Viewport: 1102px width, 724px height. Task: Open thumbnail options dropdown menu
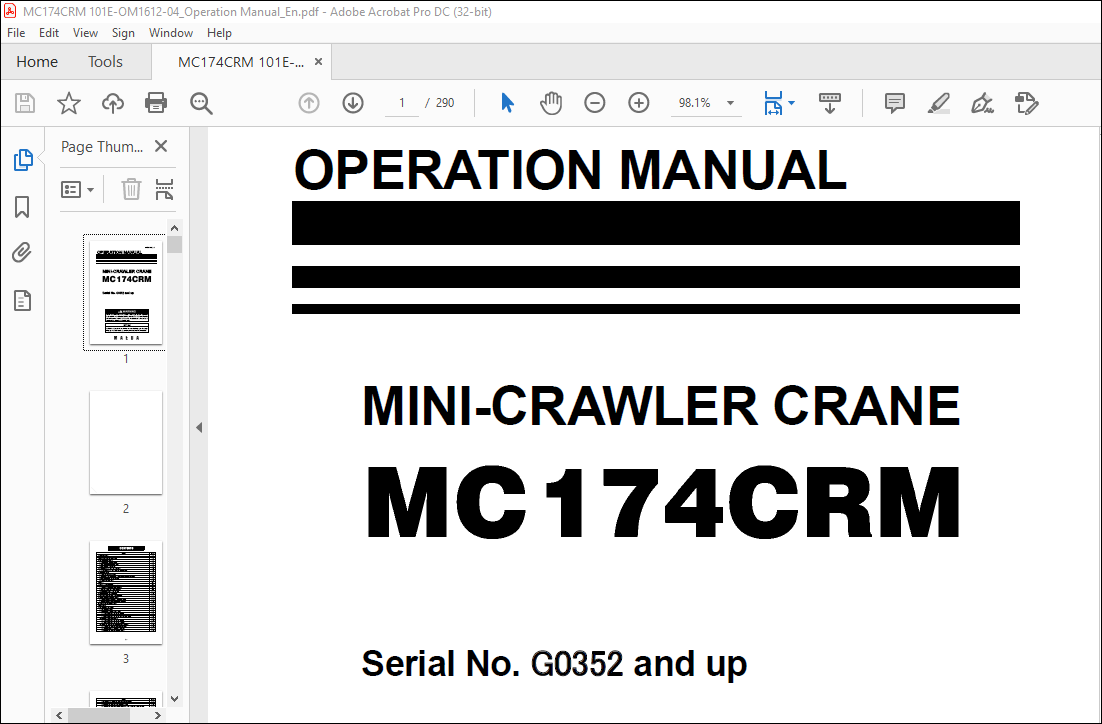tap(78, 189)
